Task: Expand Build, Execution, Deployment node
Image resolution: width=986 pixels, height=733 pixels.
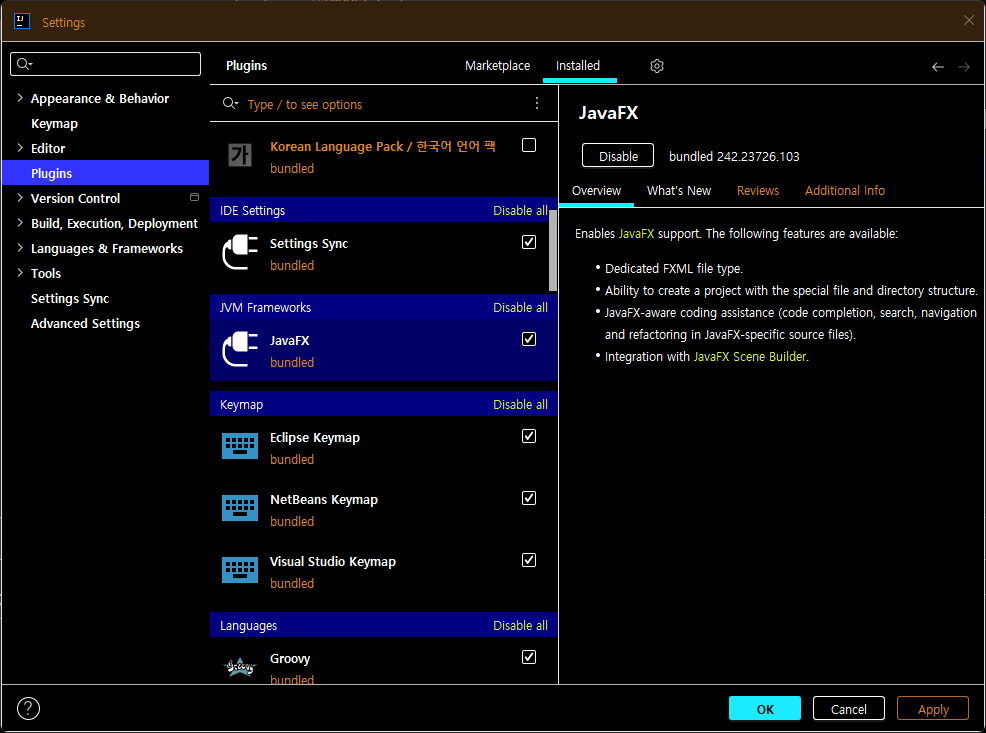Action: (x=19, y=223)
